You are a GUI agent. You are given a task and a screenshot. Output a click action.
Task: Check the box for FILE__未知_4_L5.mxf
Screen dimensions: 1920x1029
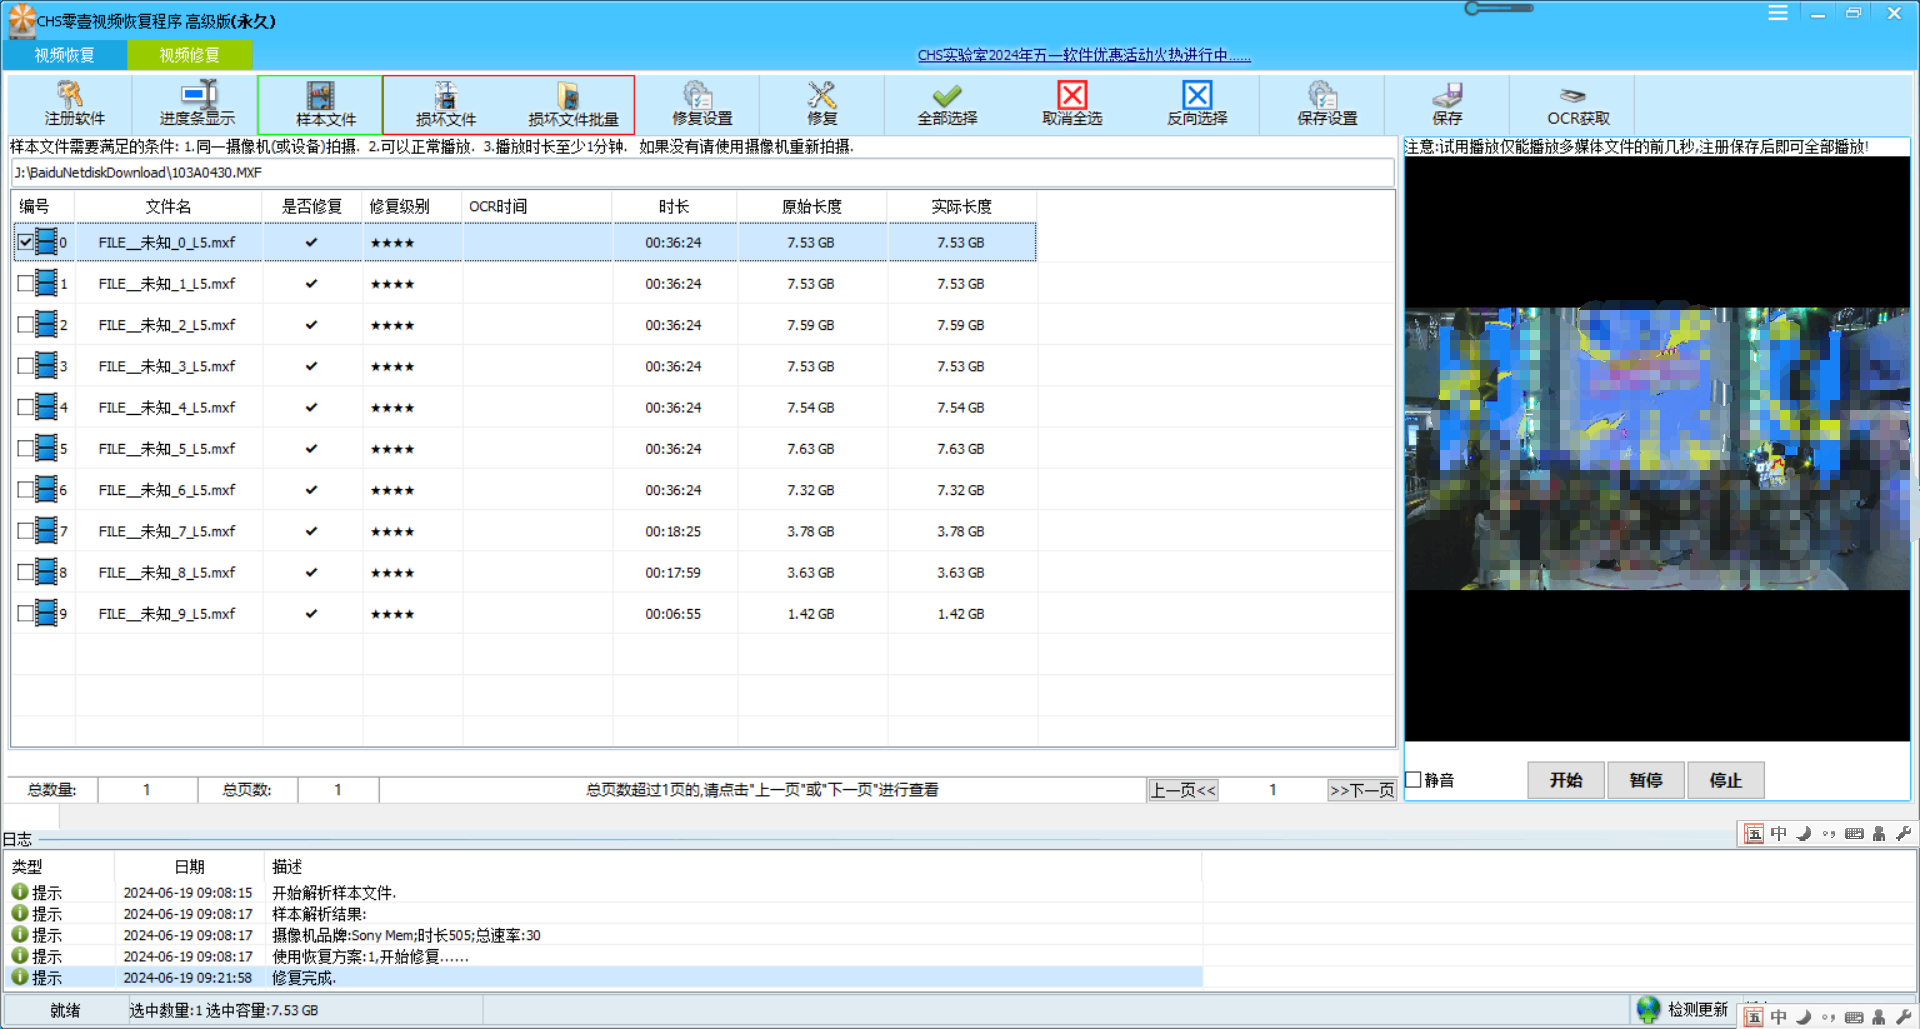pyautogui.click(x=26, y=407)
